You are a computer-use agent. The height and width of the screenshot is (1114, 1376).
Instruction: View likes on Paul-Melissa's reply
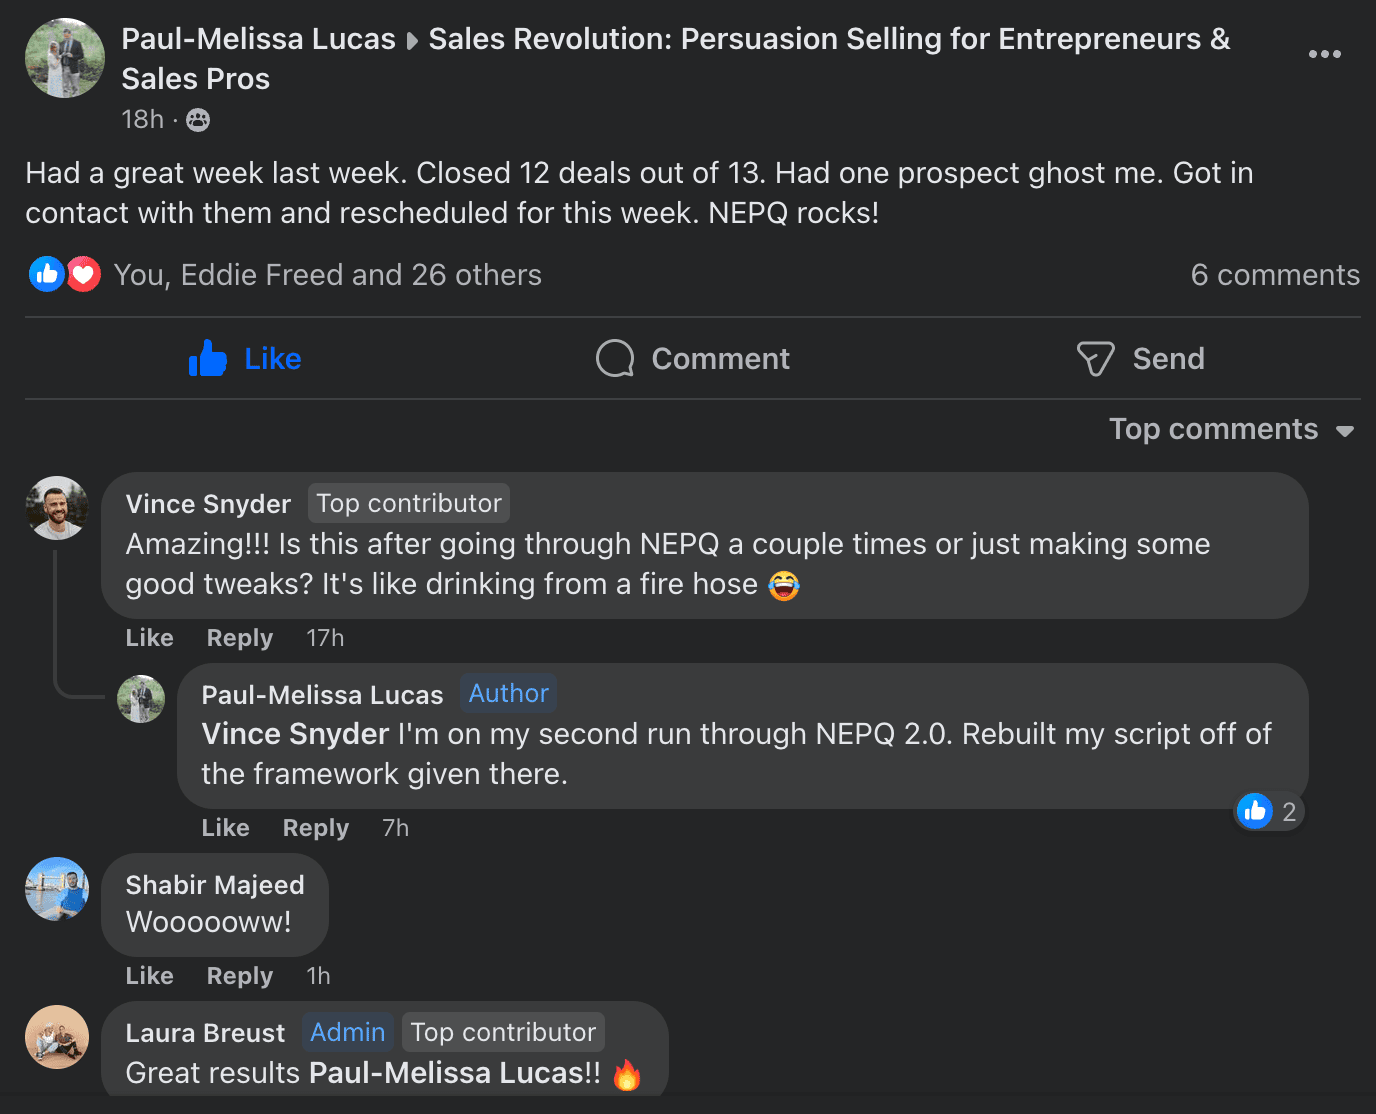tap(1268, 811)
